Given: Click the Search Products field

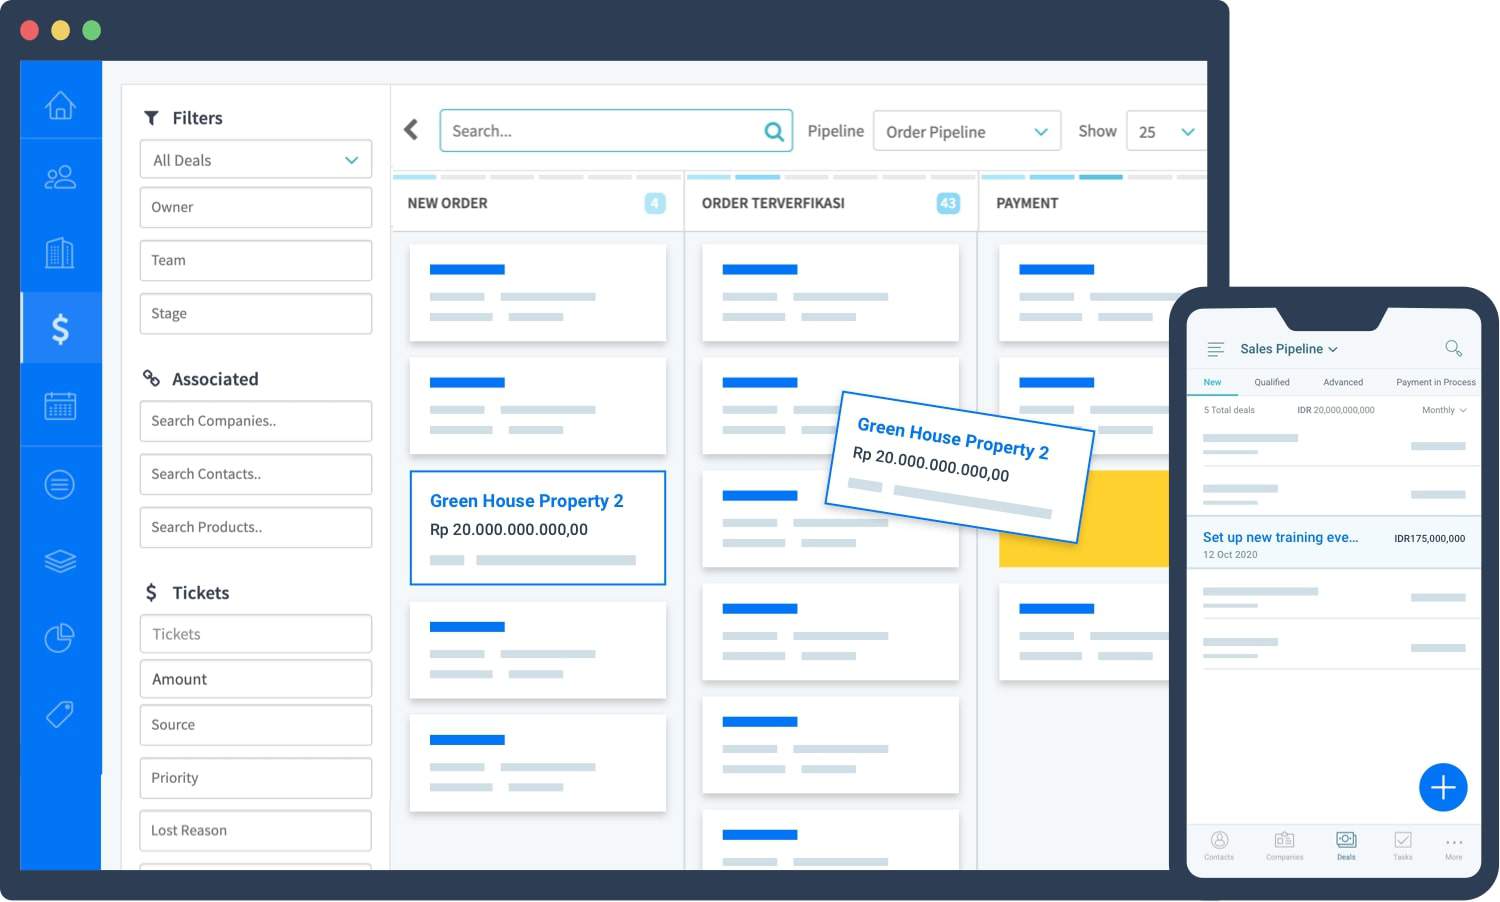Looking at the screenshot, I should coord(256,527).
